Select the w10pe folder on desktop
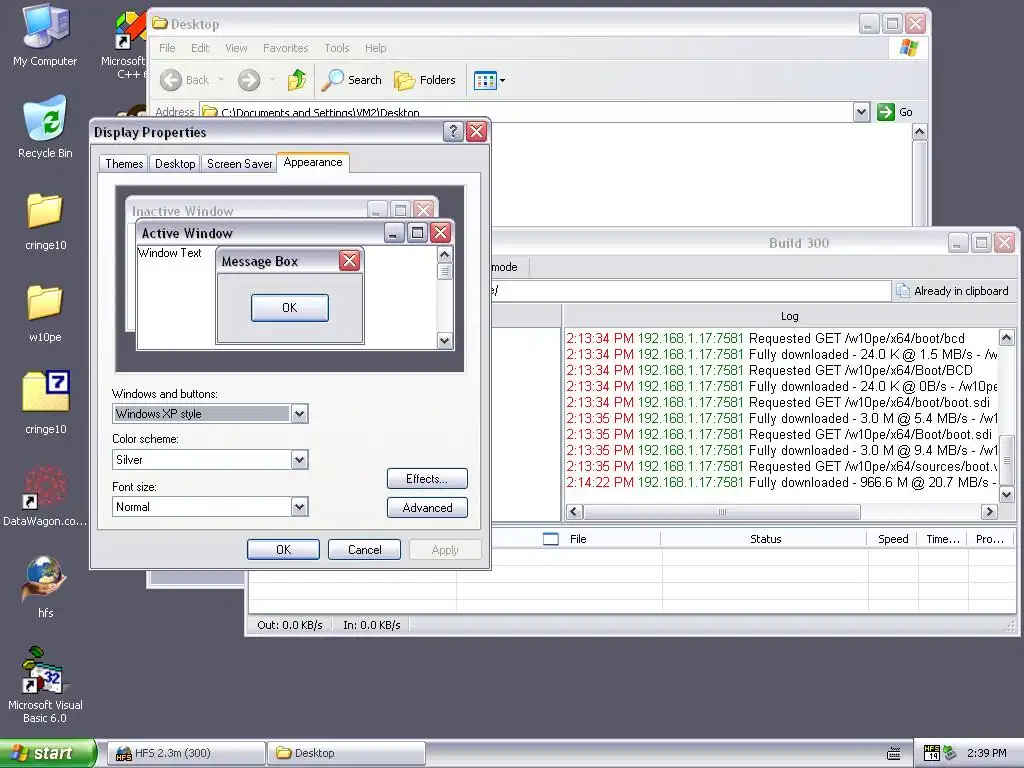Screen dimensions: 1024x768 pyautogui.click(x=45, y=313)
